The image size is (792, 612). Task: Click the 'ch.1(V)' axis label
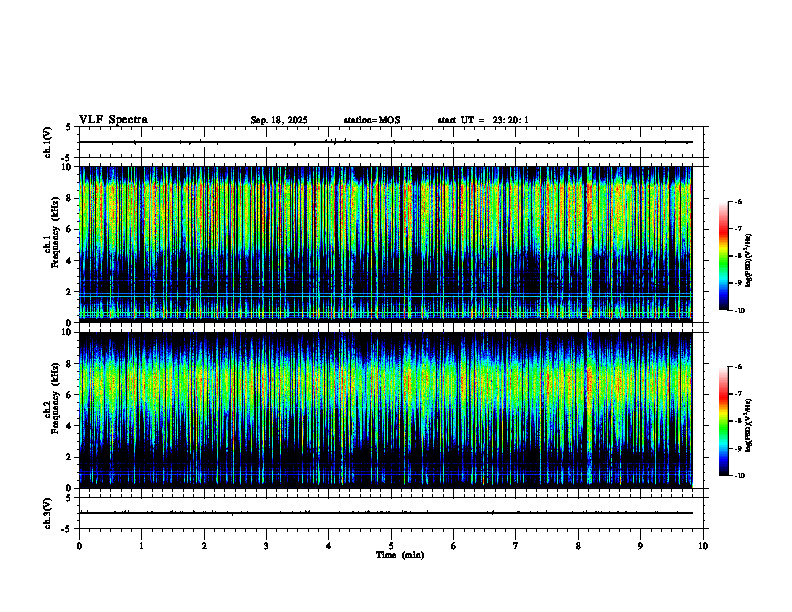pos(47,142)
